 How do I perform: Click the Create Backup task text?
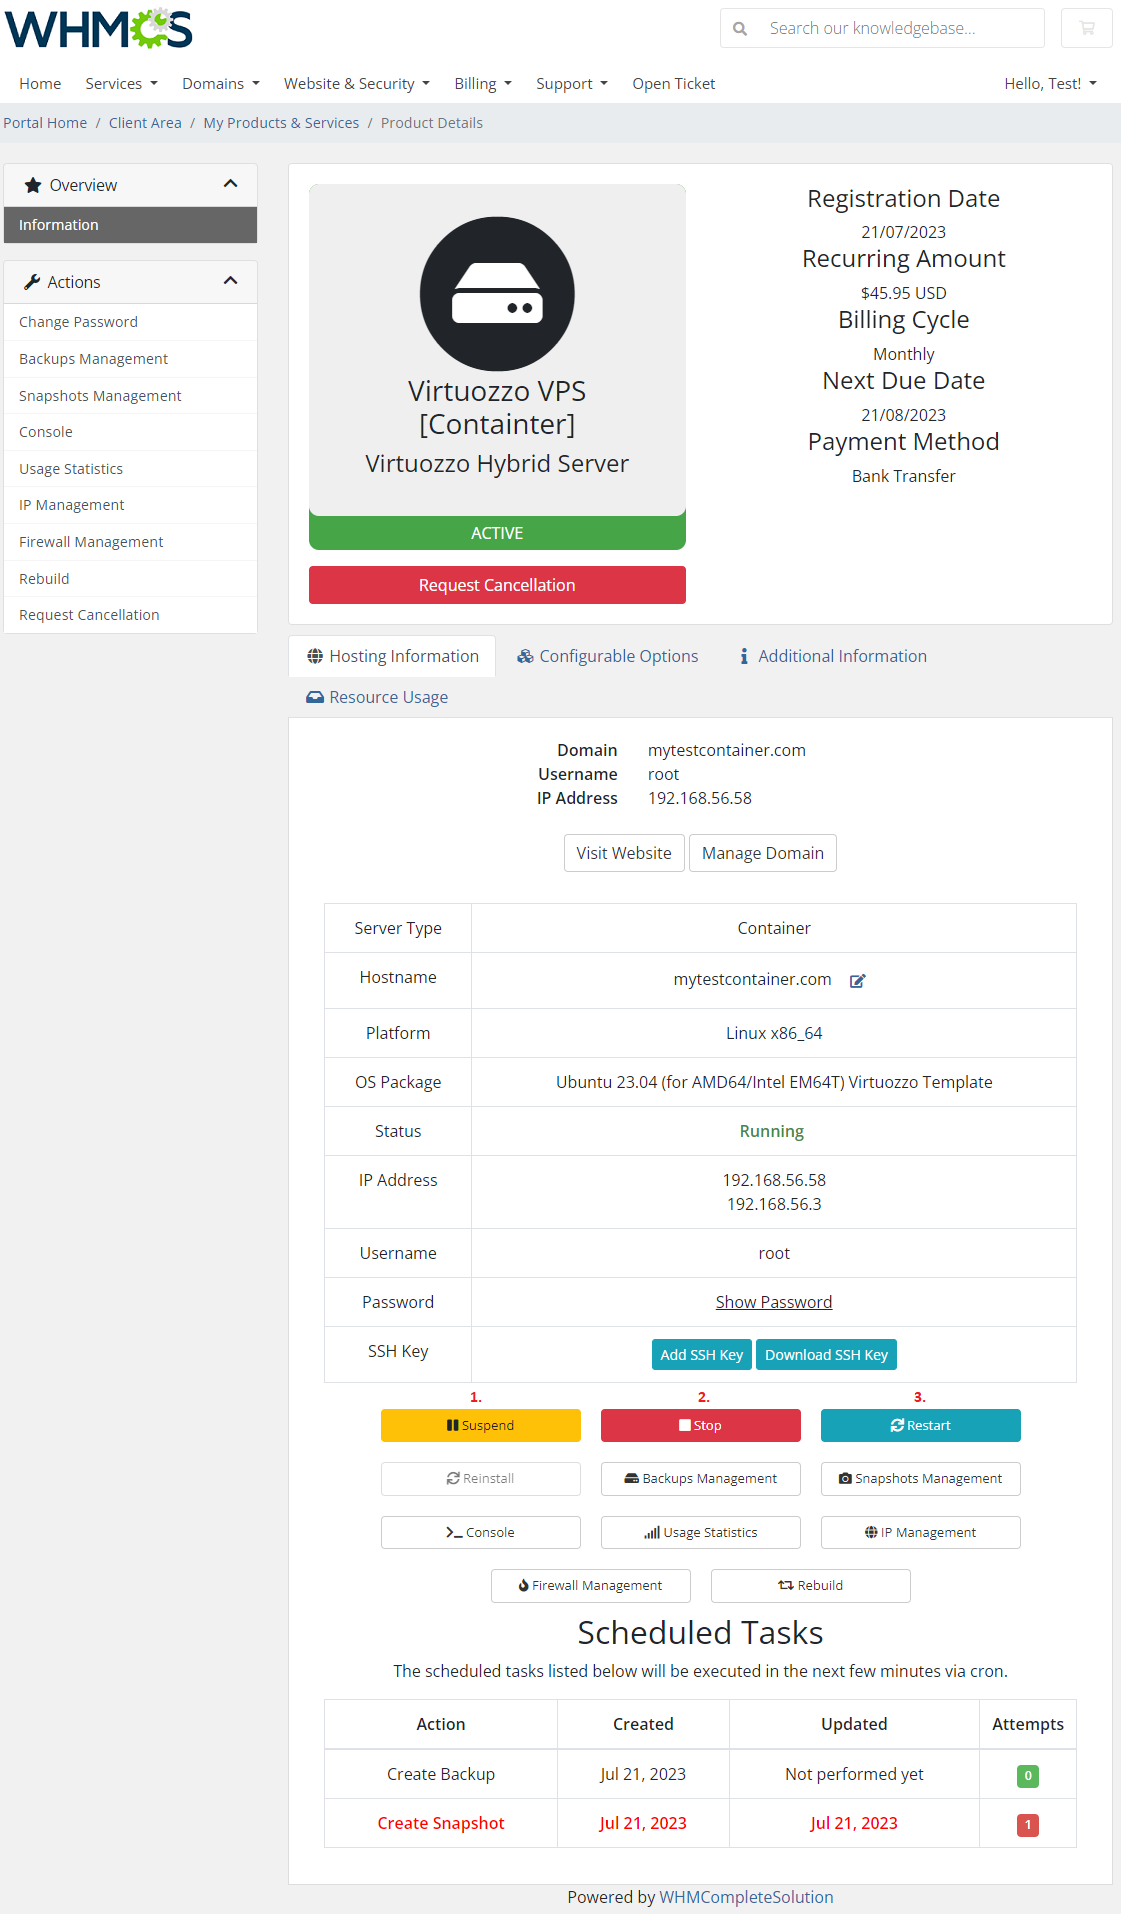[441, 1774]
